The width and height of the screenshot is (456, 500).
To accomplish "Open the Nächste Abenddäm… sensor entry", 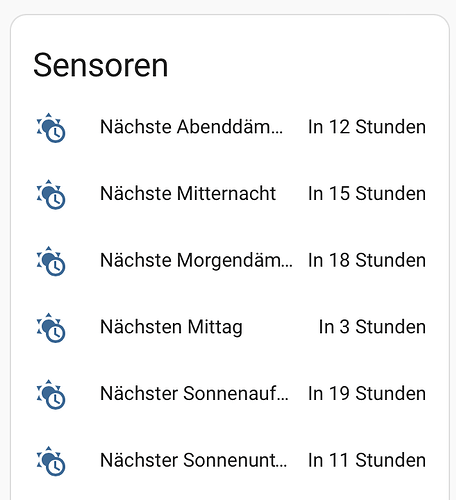I will tap(192, 127).
